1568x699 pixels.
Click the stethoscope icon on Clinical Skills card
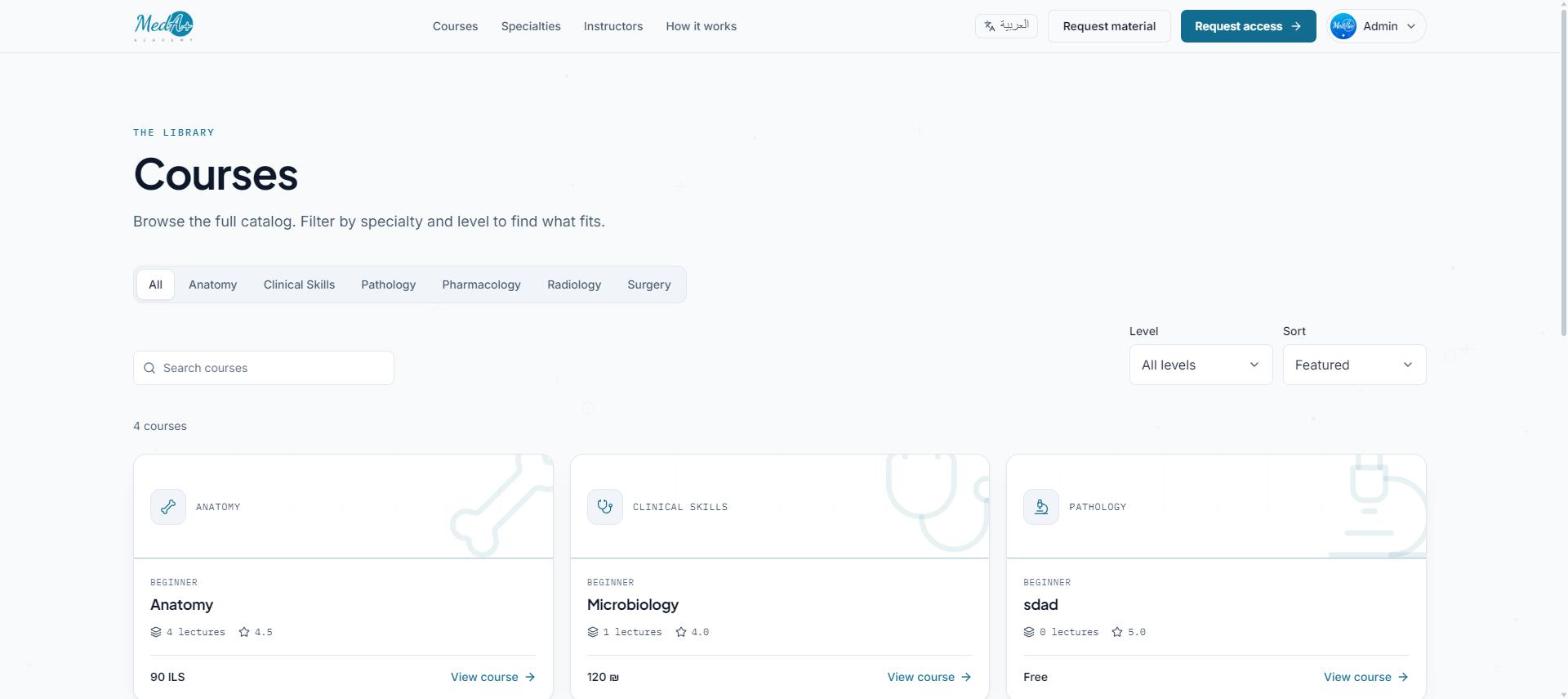pyautogui.click(x=605, y=507)
